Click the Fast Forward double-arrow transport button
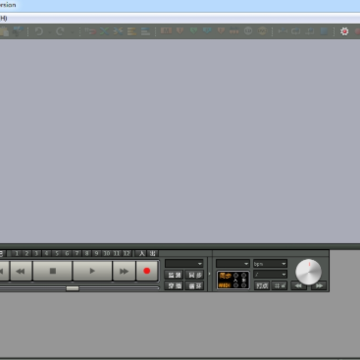The height and width of the screenshot is (360, 360). click(x=124, y=271)
